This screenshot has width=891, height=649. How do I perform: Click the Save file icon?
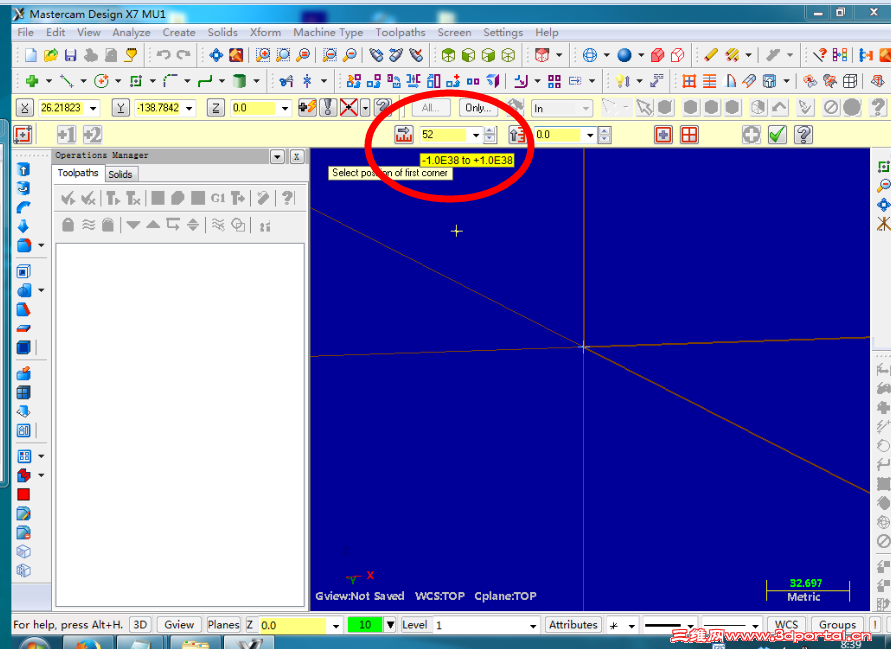pyautogui.click(x=69, y=56)
